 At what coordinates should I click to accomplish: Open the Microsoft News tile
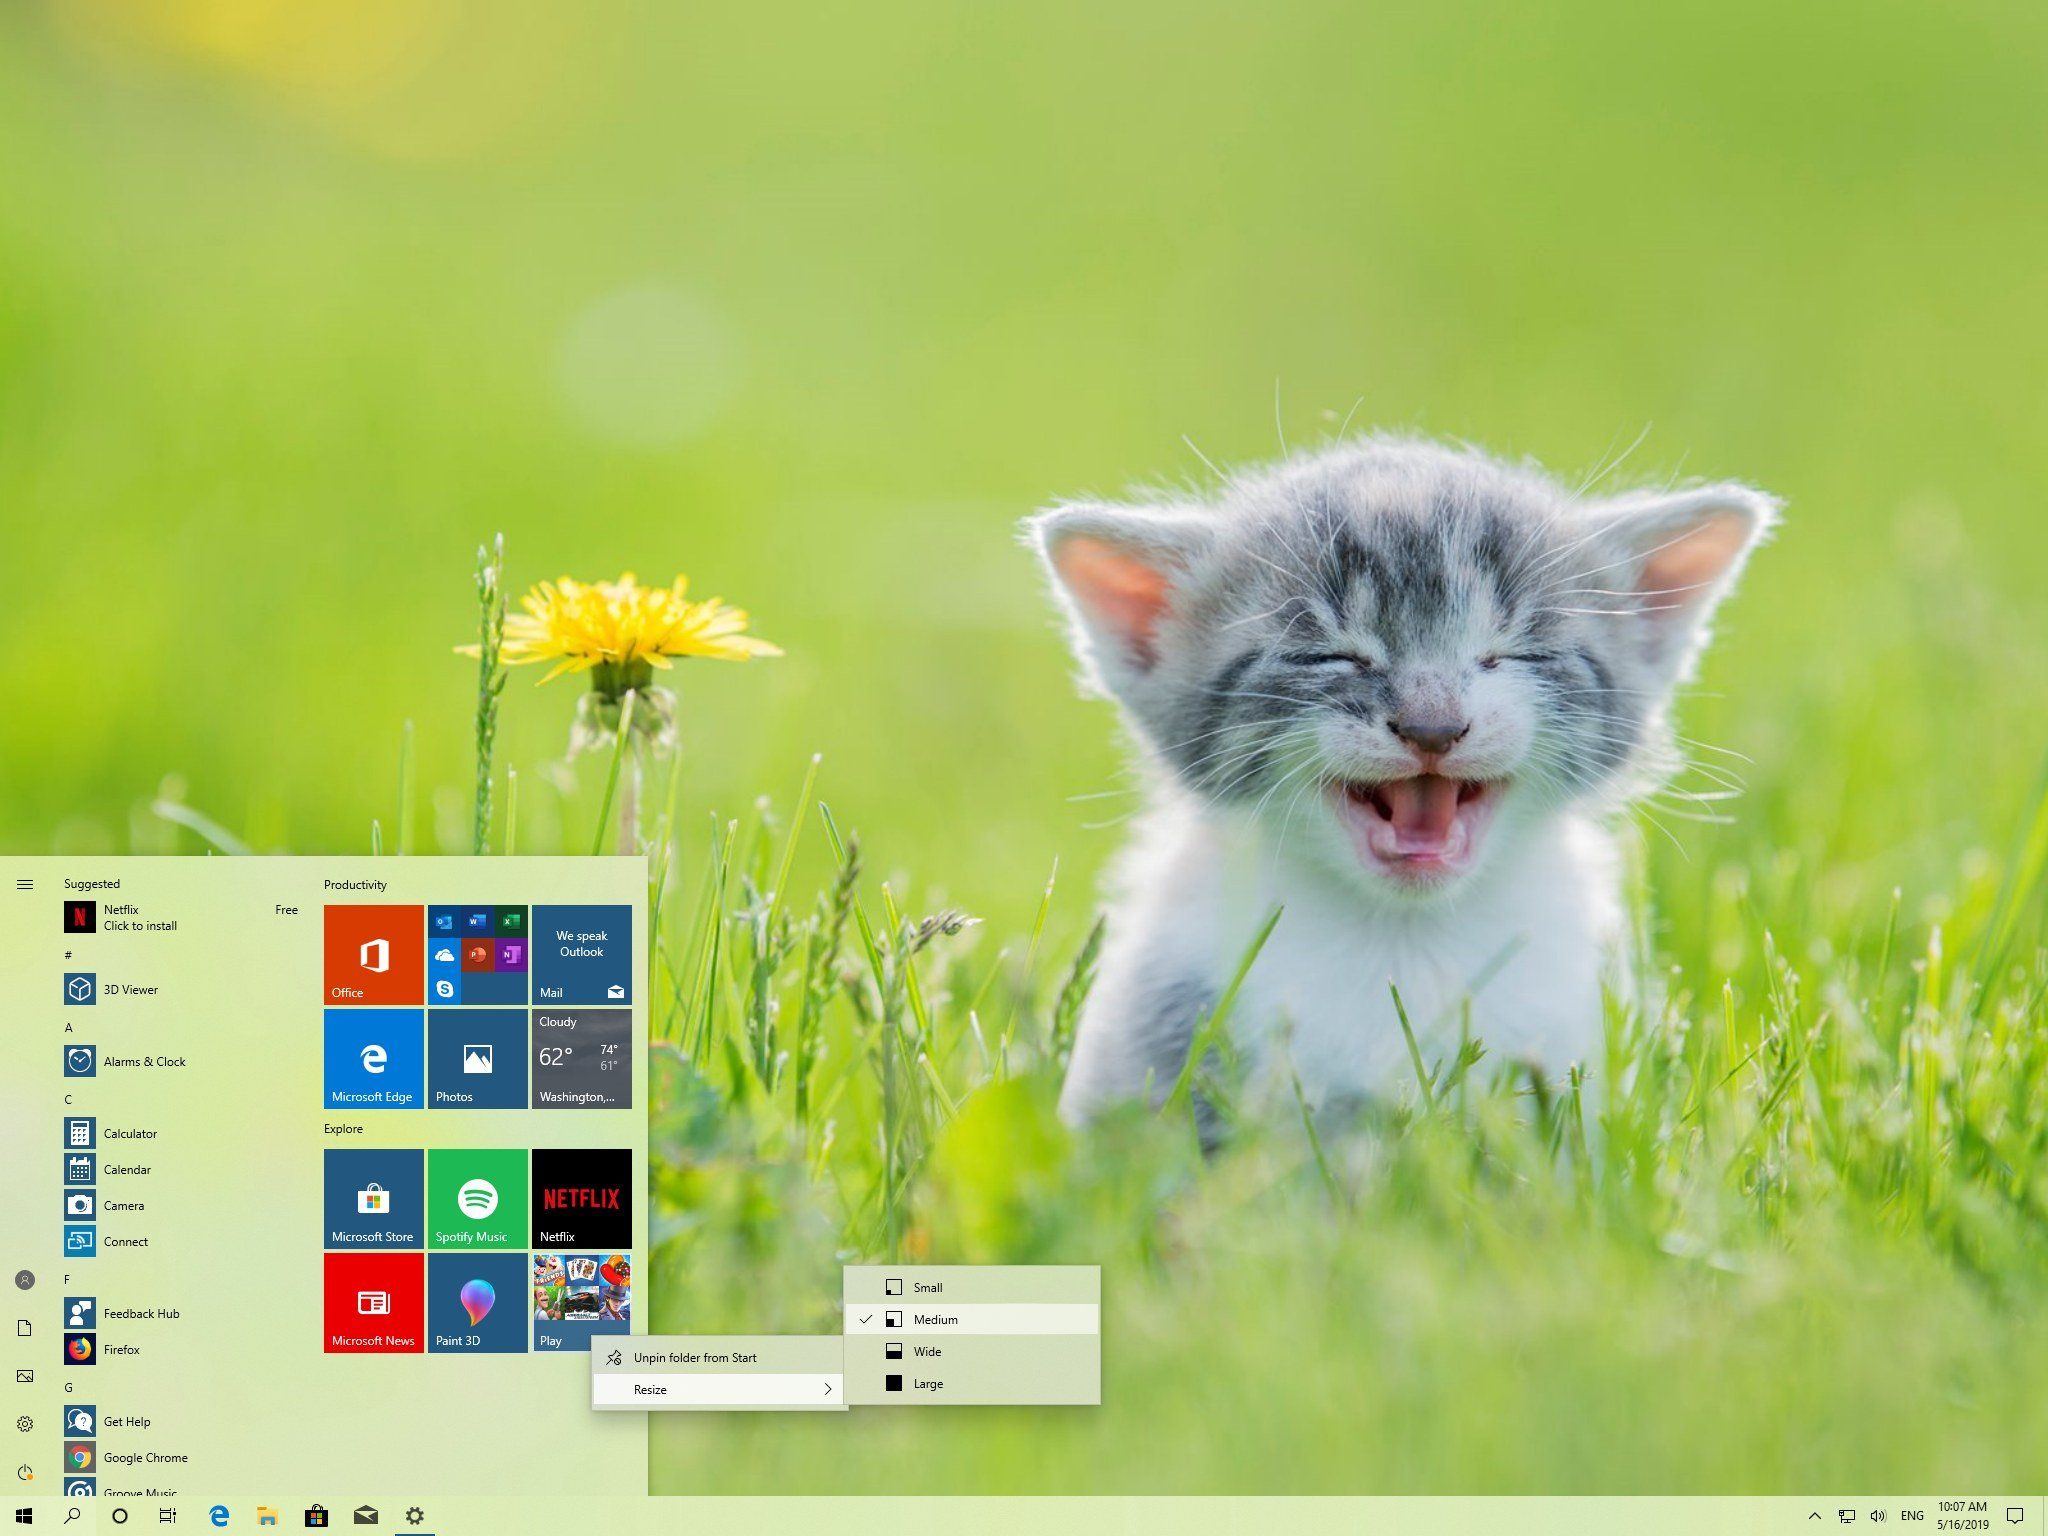[x=373, y=1303]
